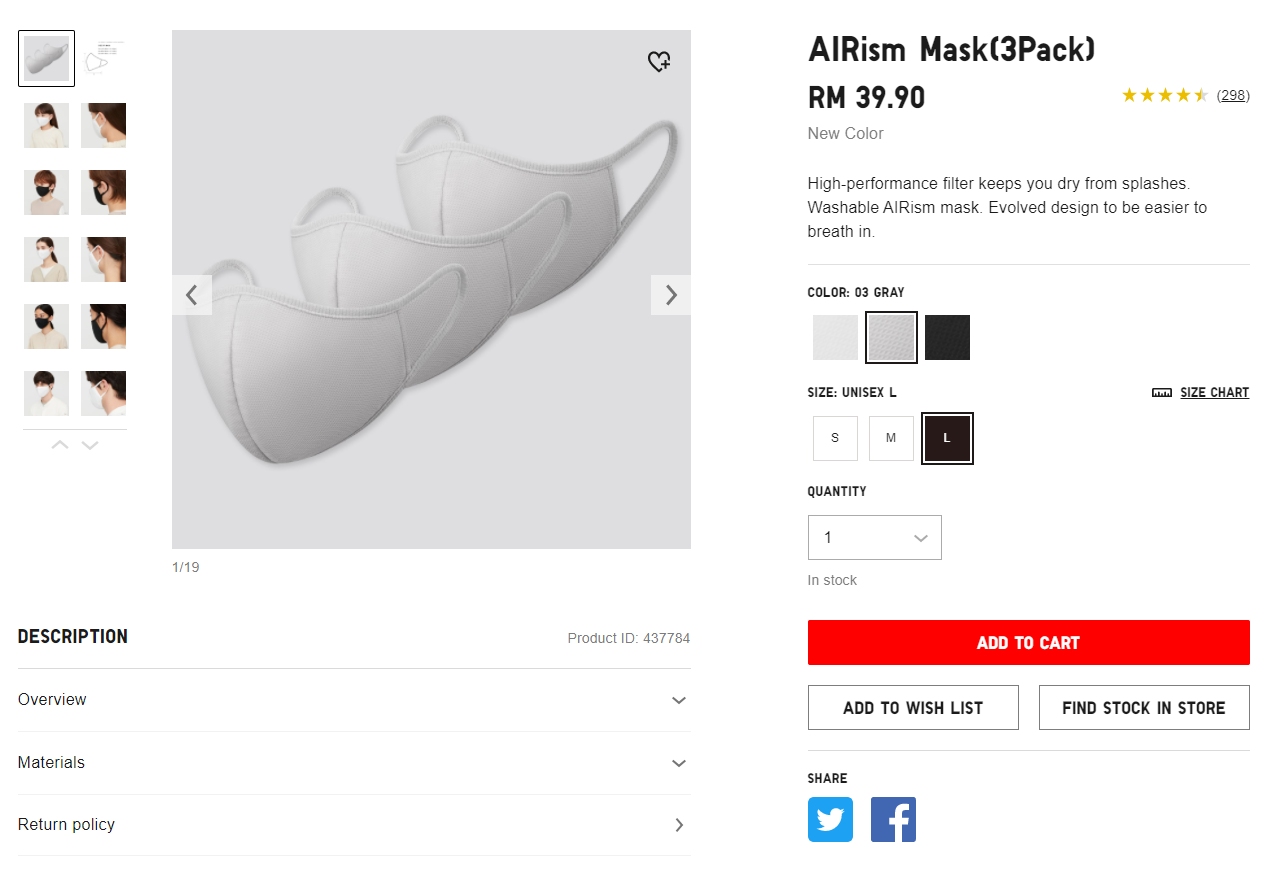Click Find Stock in Store button

[1143, 708]
